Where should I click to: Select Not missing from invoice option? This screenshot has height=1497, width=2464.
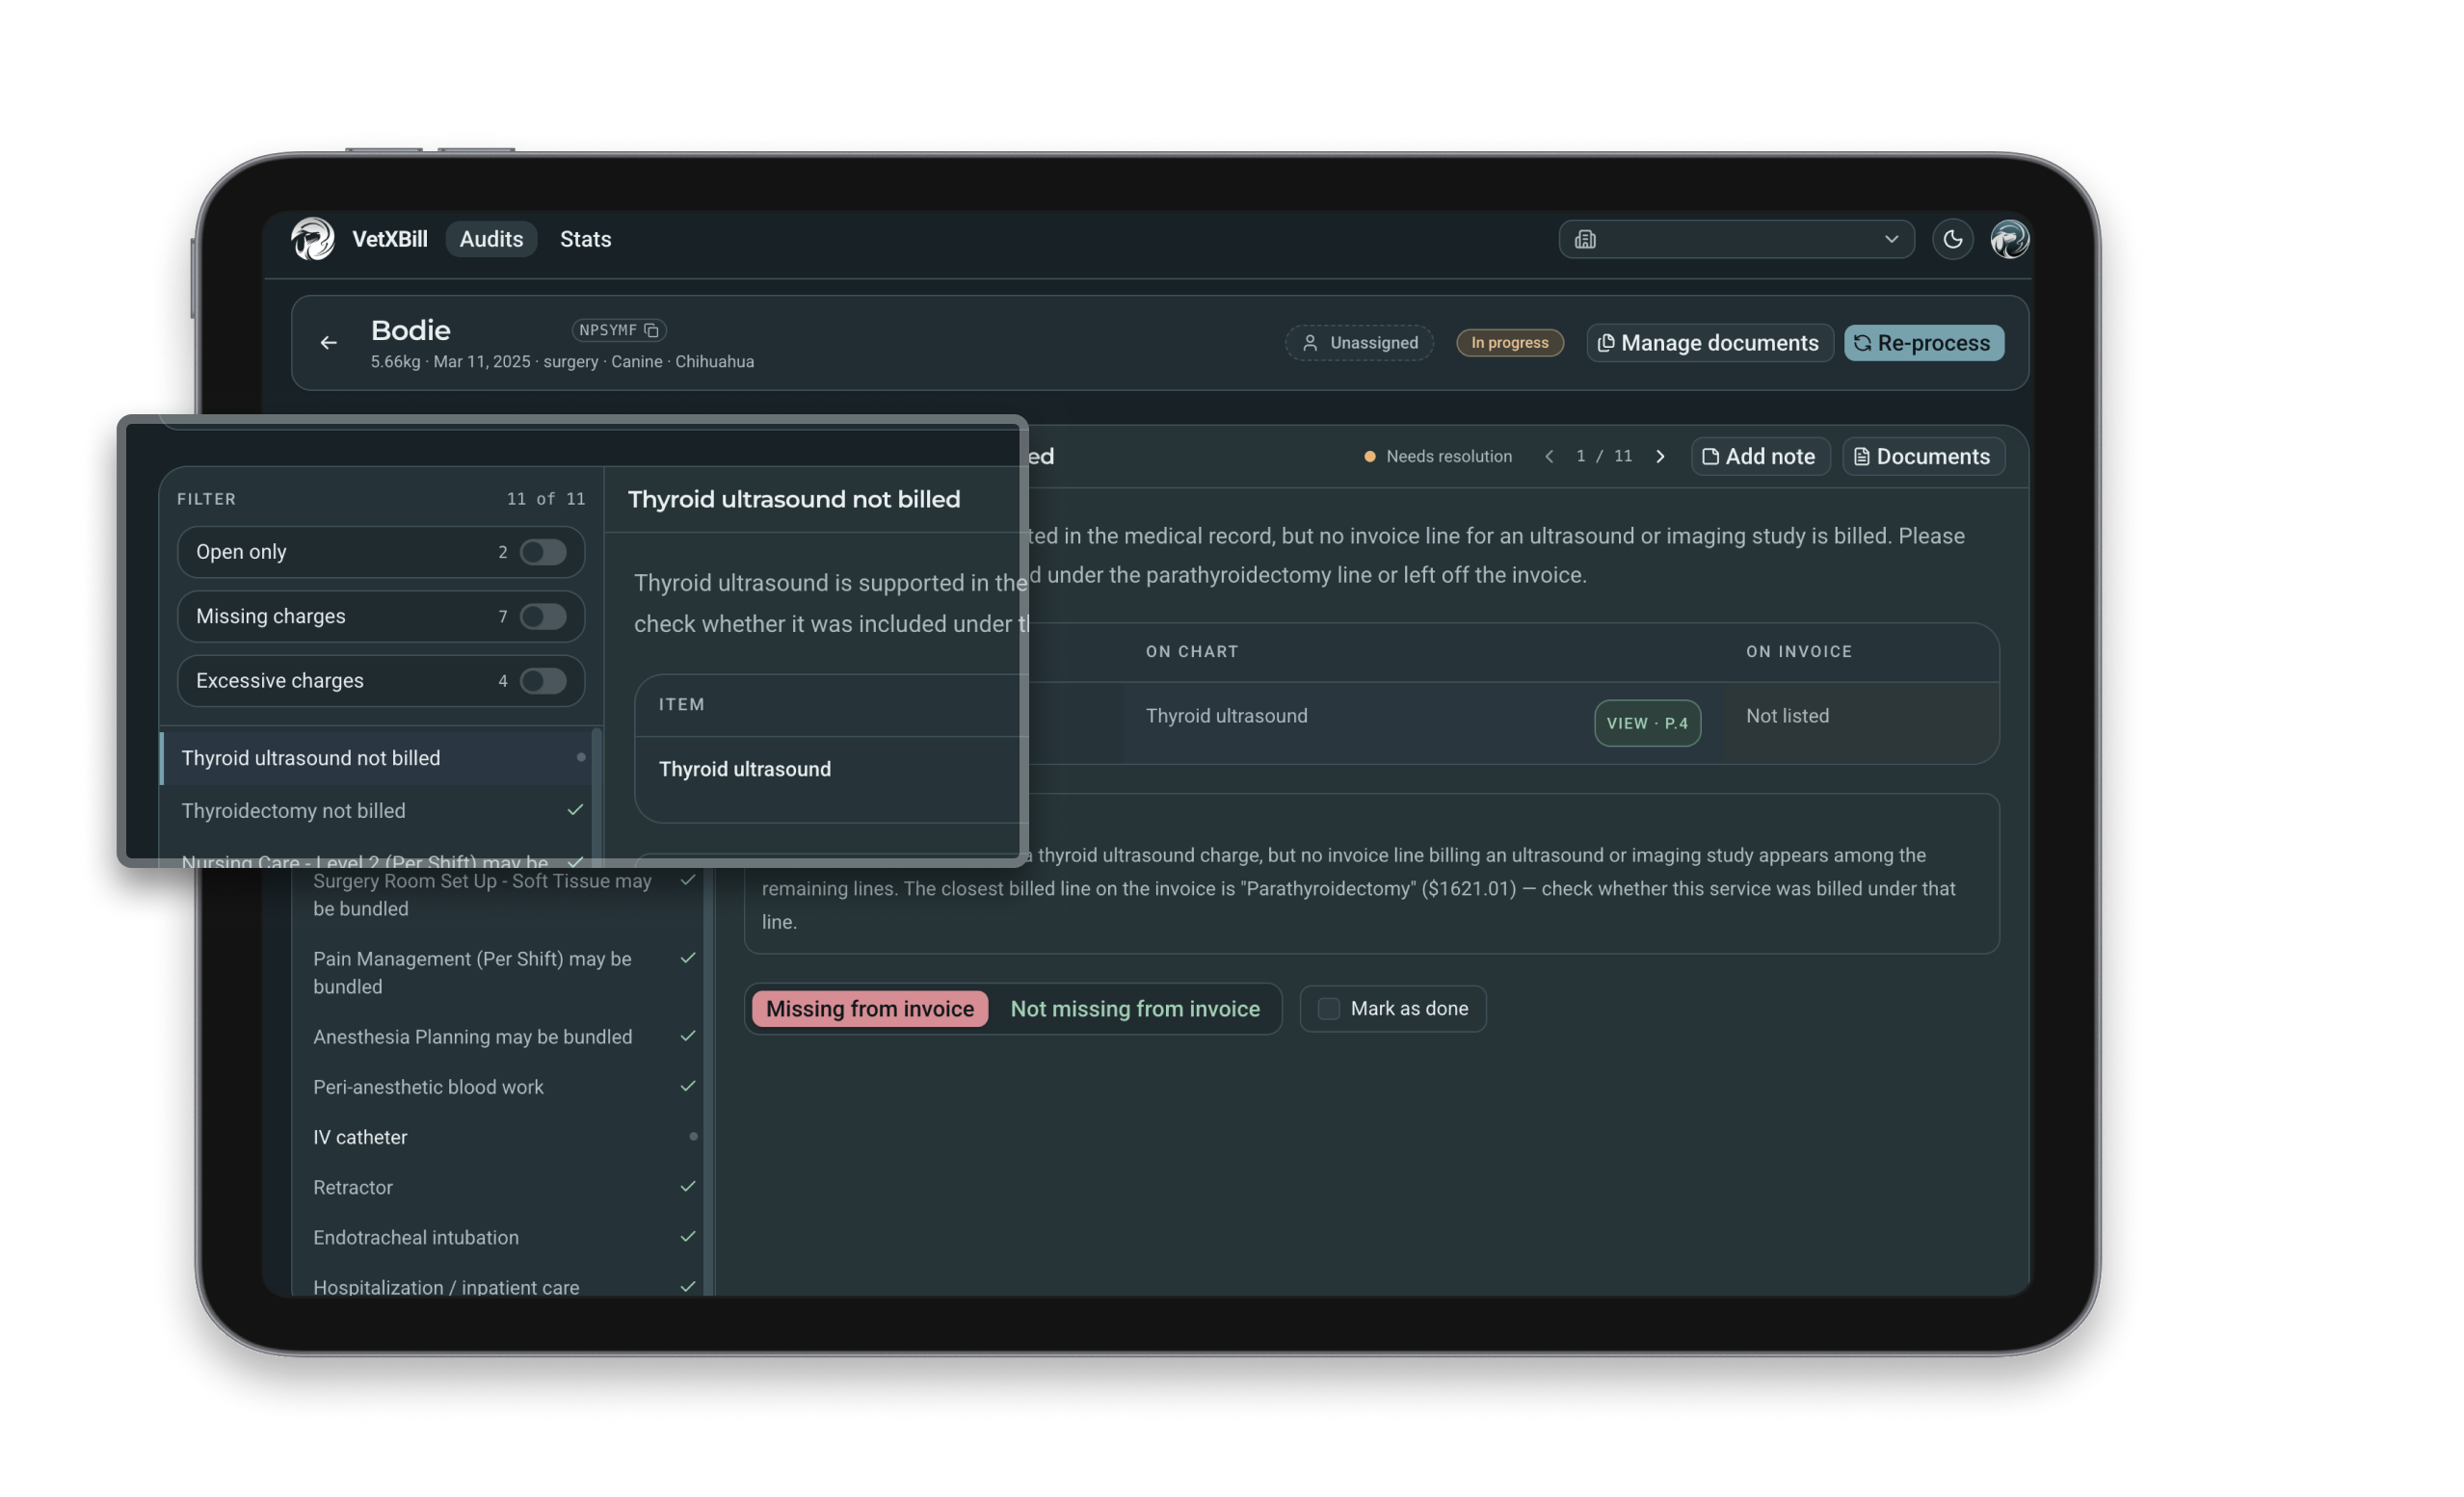tap(1135, 1008)
